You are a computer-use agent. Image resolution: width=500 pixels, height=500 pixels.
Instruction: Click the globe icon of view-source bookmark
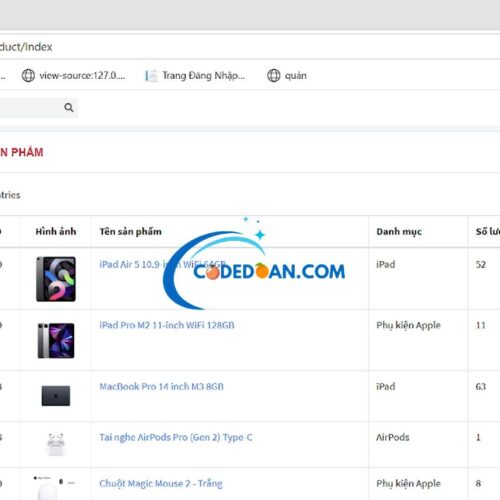point(28,76)
